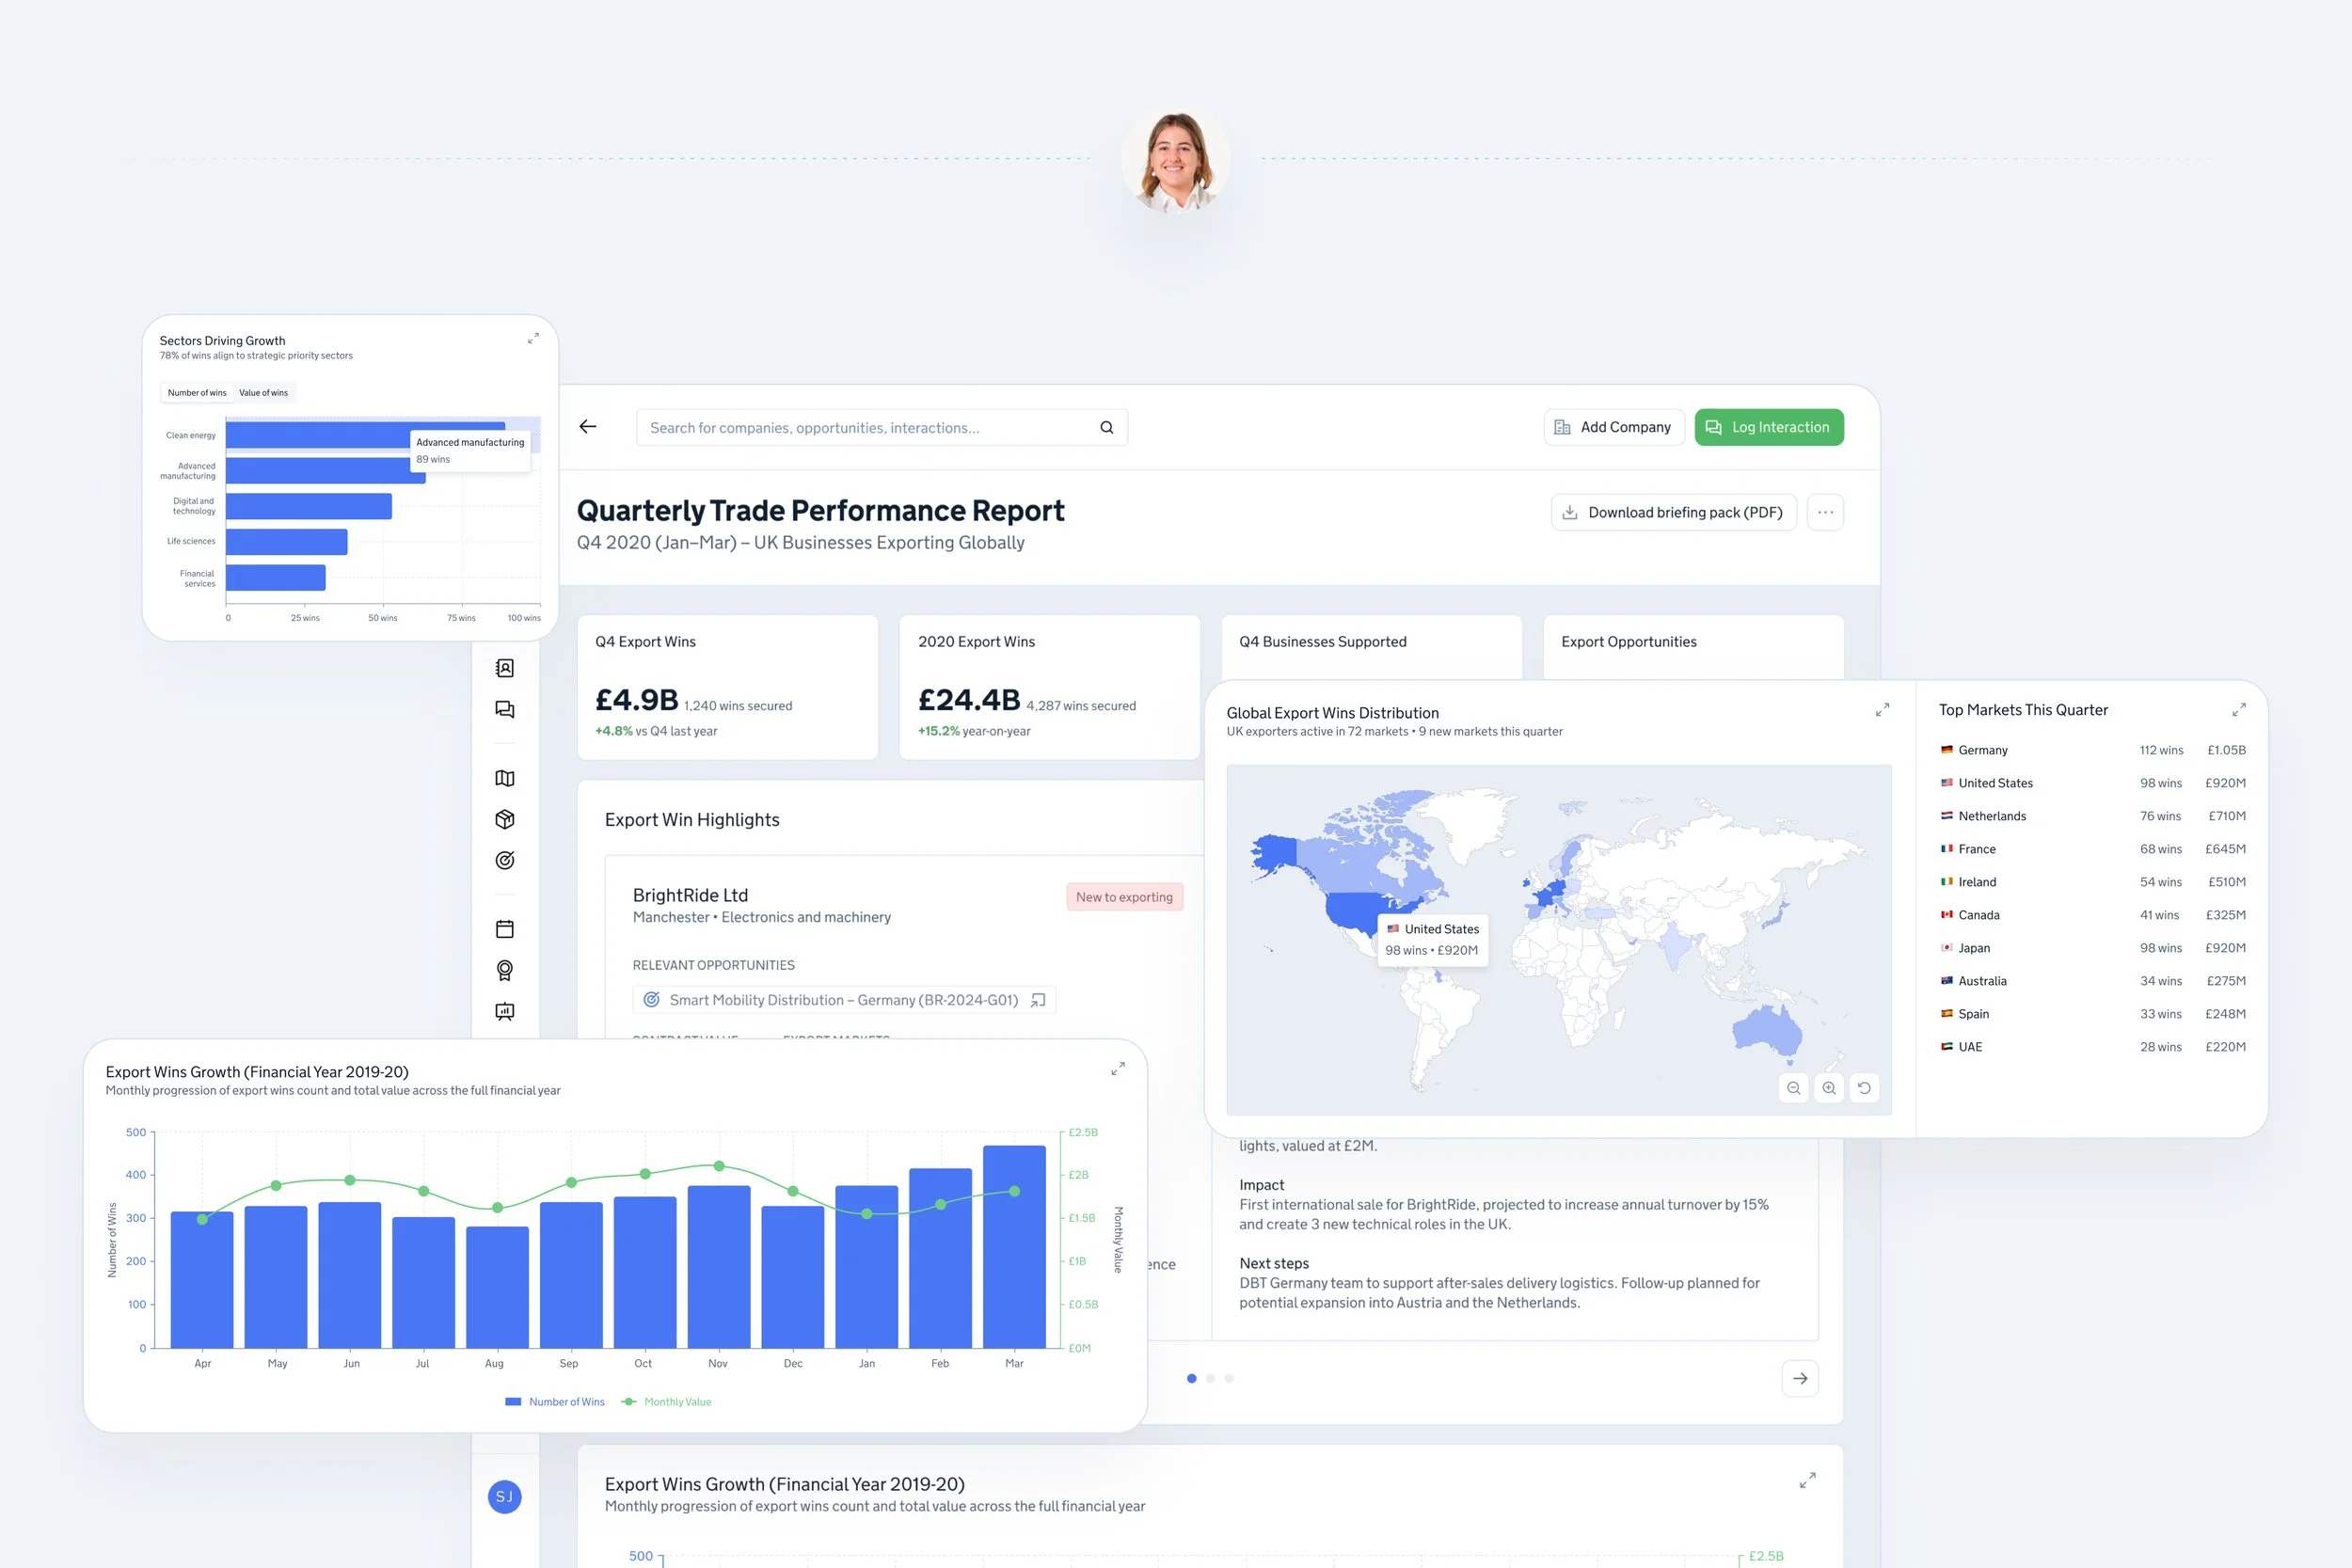Click the second carousel dot below the report
The image size is (2352, 1568).
[1210, 1378]
